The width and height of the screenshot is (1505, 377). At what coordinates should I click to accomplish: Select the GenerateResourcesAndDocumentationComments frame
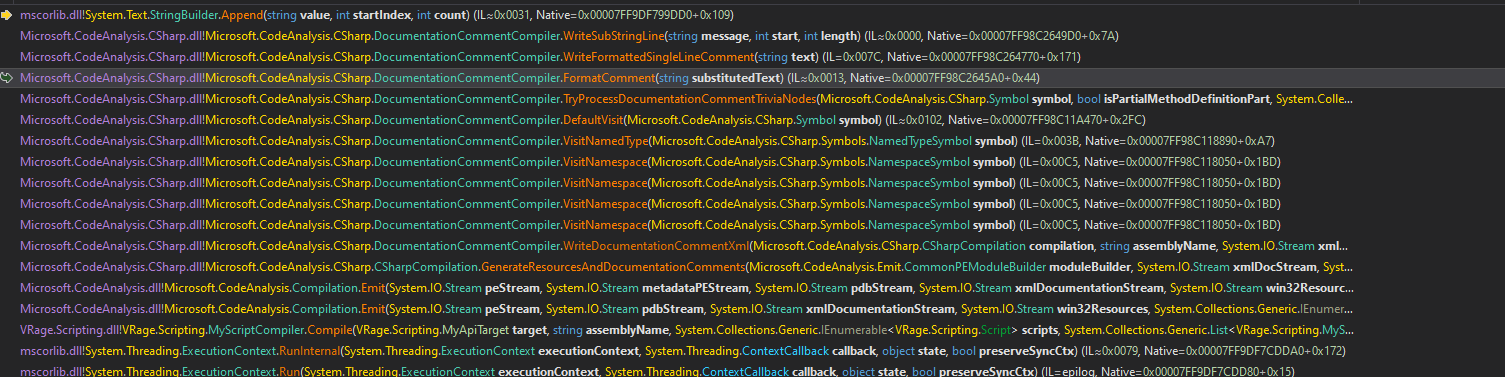(x=752, y=267)
